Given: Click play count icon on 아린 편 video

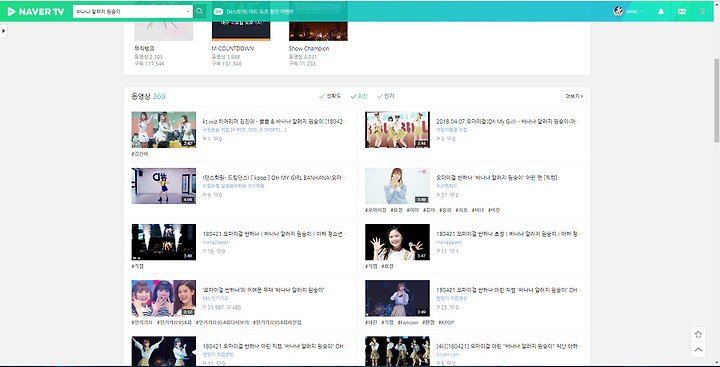Looking at the screenshot, I should 438,195.
